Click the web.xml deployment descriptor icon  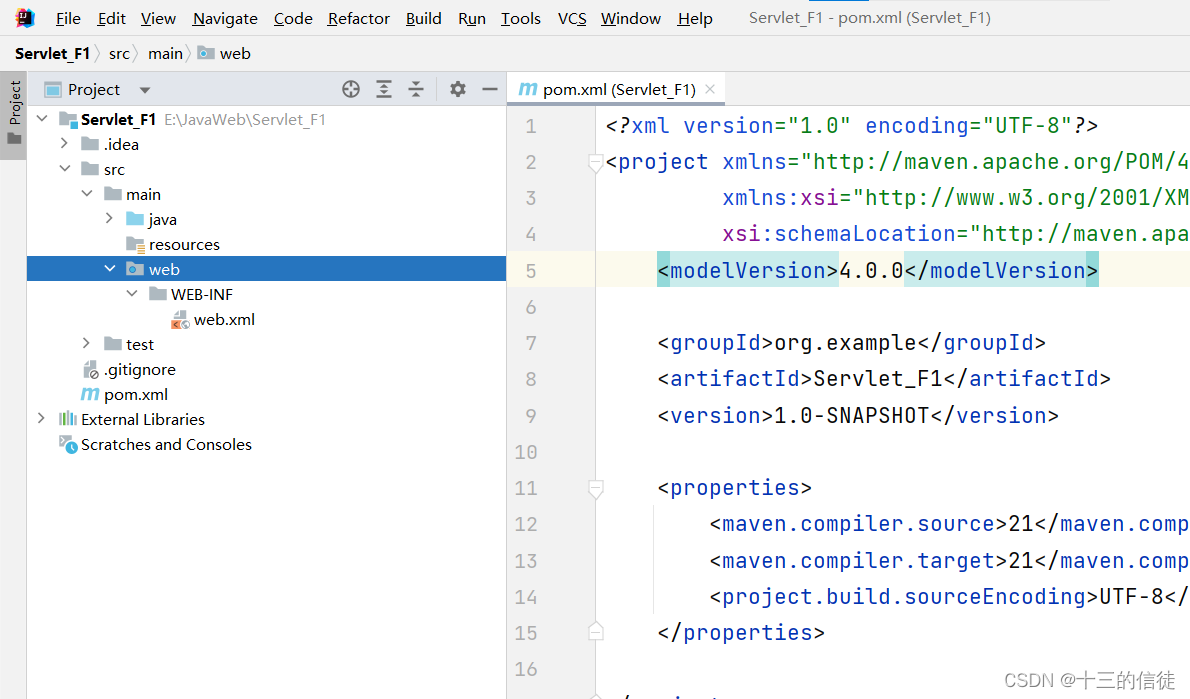click(x=182, y=319)
